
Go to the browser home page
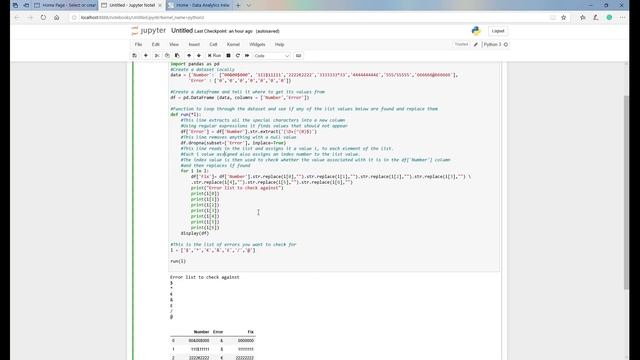coord(56,18)
